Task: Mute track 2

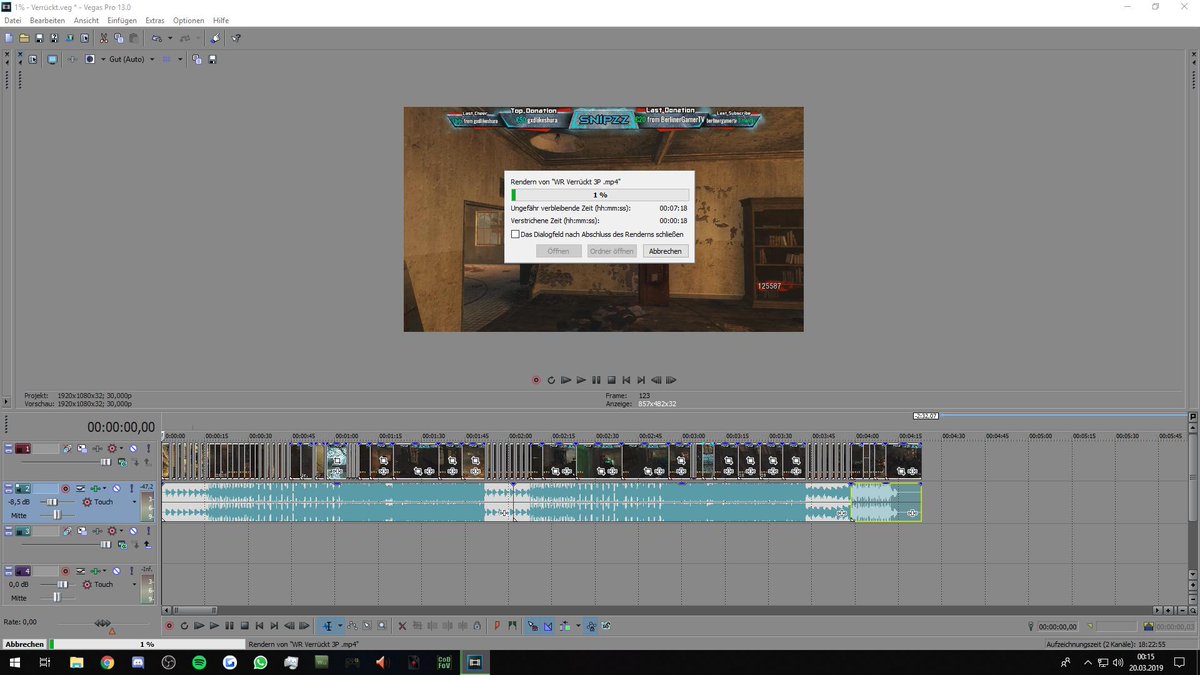Action: pos(116,489)
